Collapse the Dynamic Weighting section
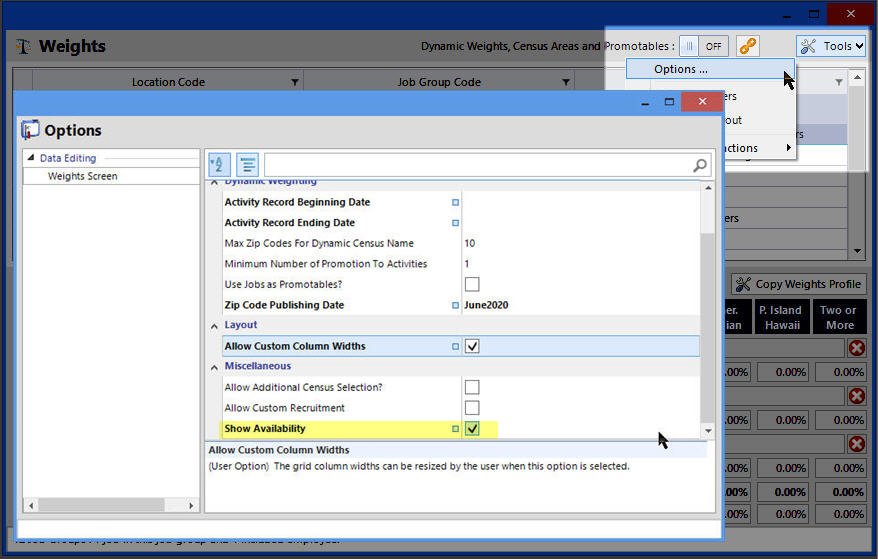This screenshot has width=878, height=559. [214, 183]
